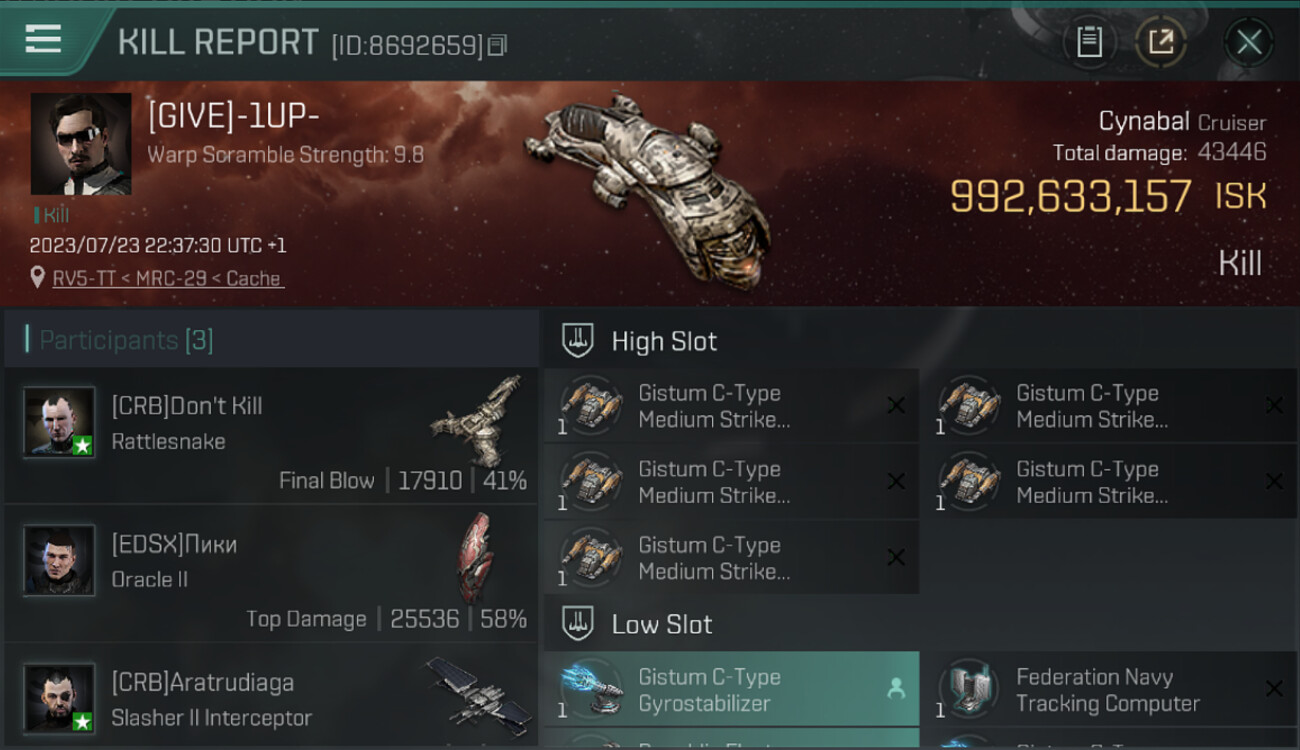Open the clipboard notes icon
The image size is (1300, 750).
[1089, 42]
